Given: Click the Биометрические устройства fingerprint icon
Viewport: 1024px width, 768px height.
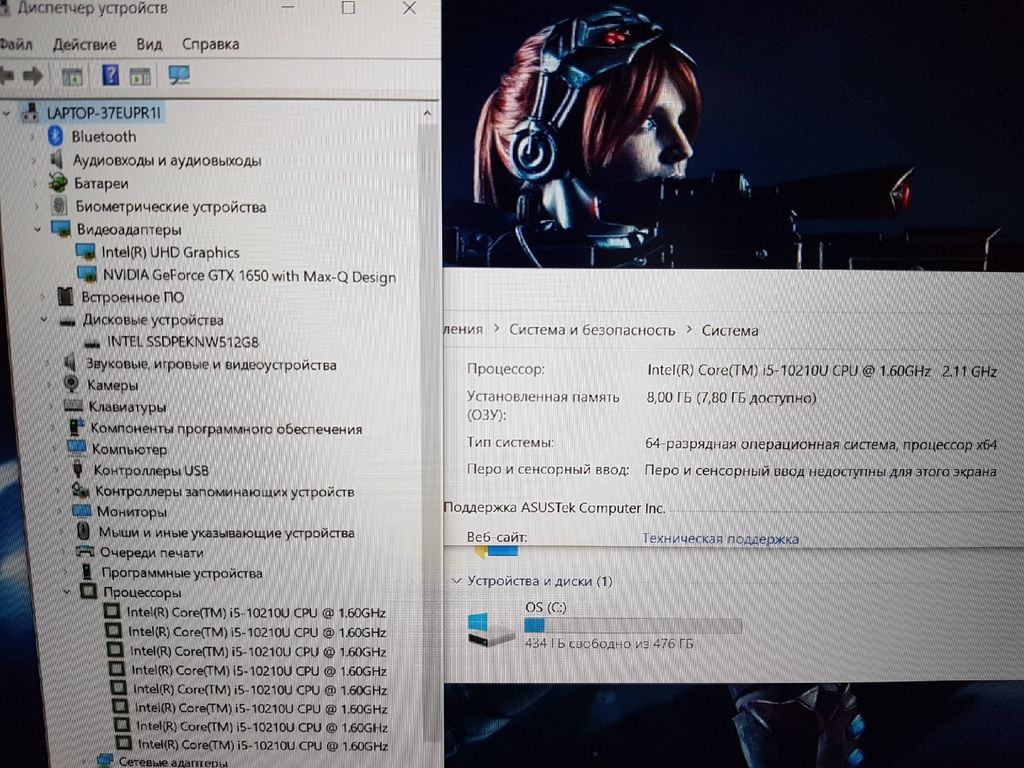Looking at the screenshot, I should 59,206.
